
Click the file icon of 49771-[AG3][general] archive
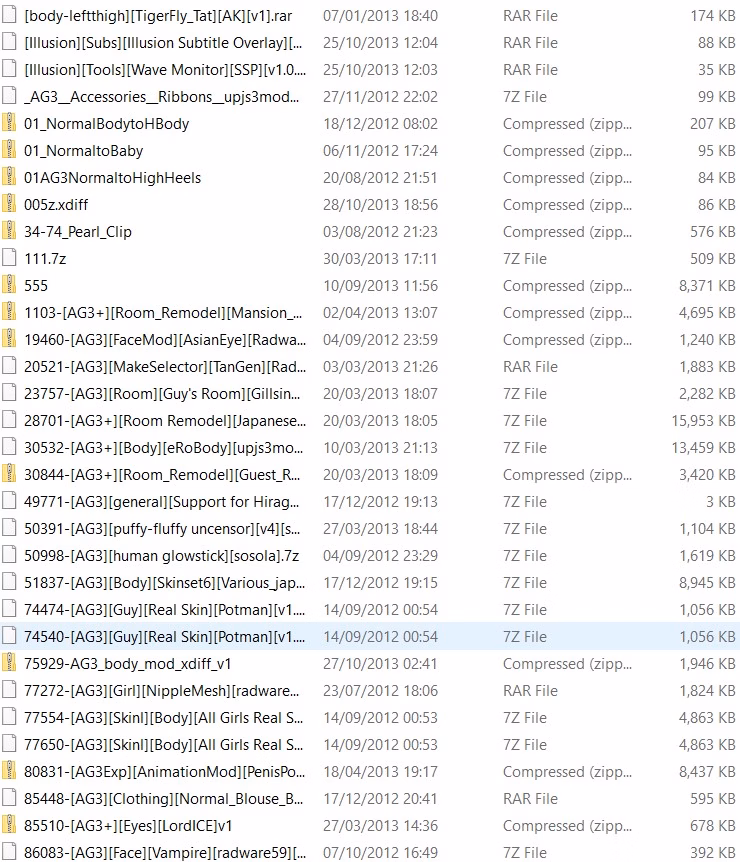9,501
